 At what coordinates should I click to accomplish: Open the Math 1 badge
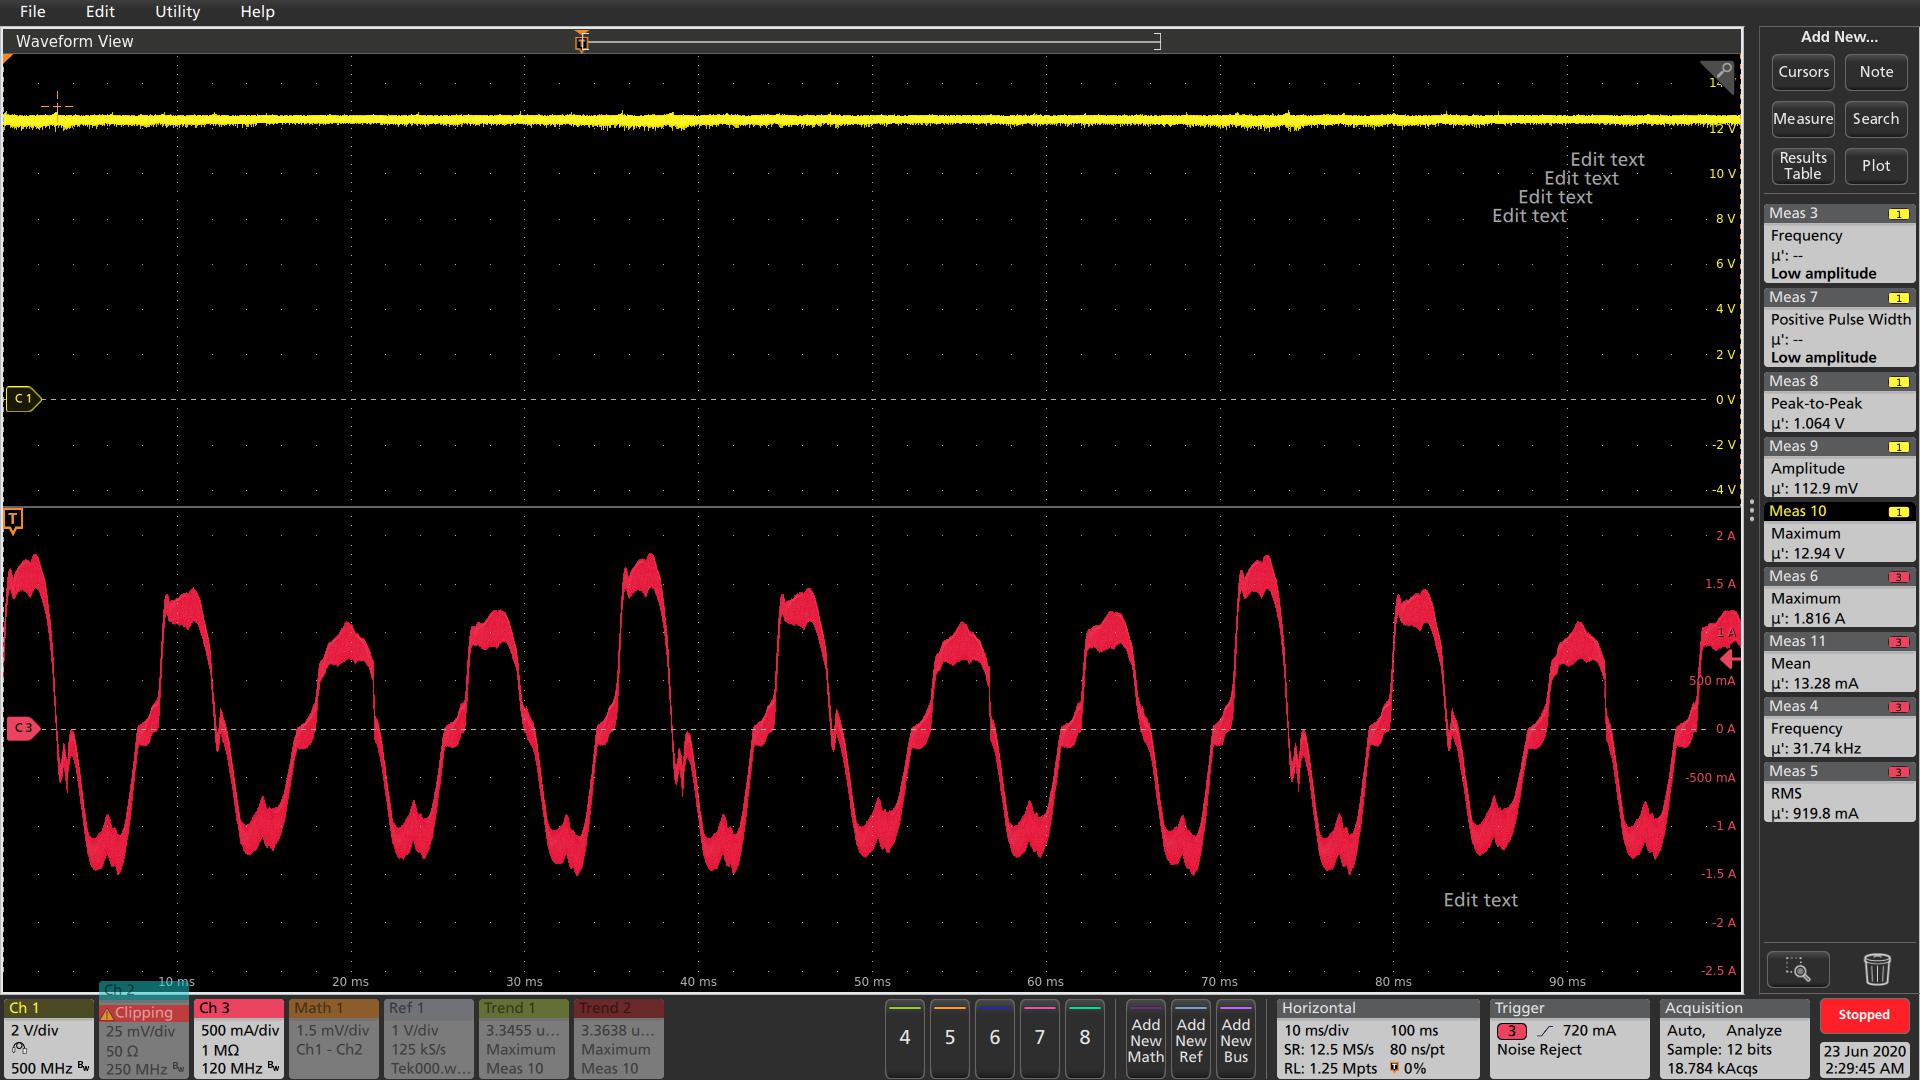pyautogui.click(x=335, y=1038)
